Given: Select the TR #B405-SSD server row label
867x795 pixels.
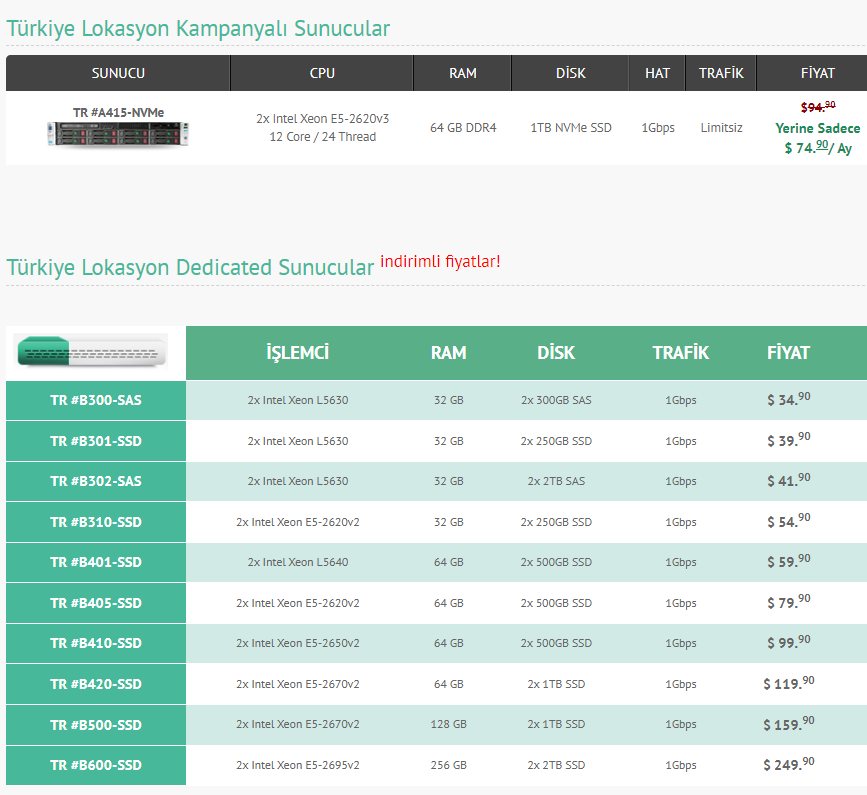Looking at the screenshot, I should coord(96,603).
